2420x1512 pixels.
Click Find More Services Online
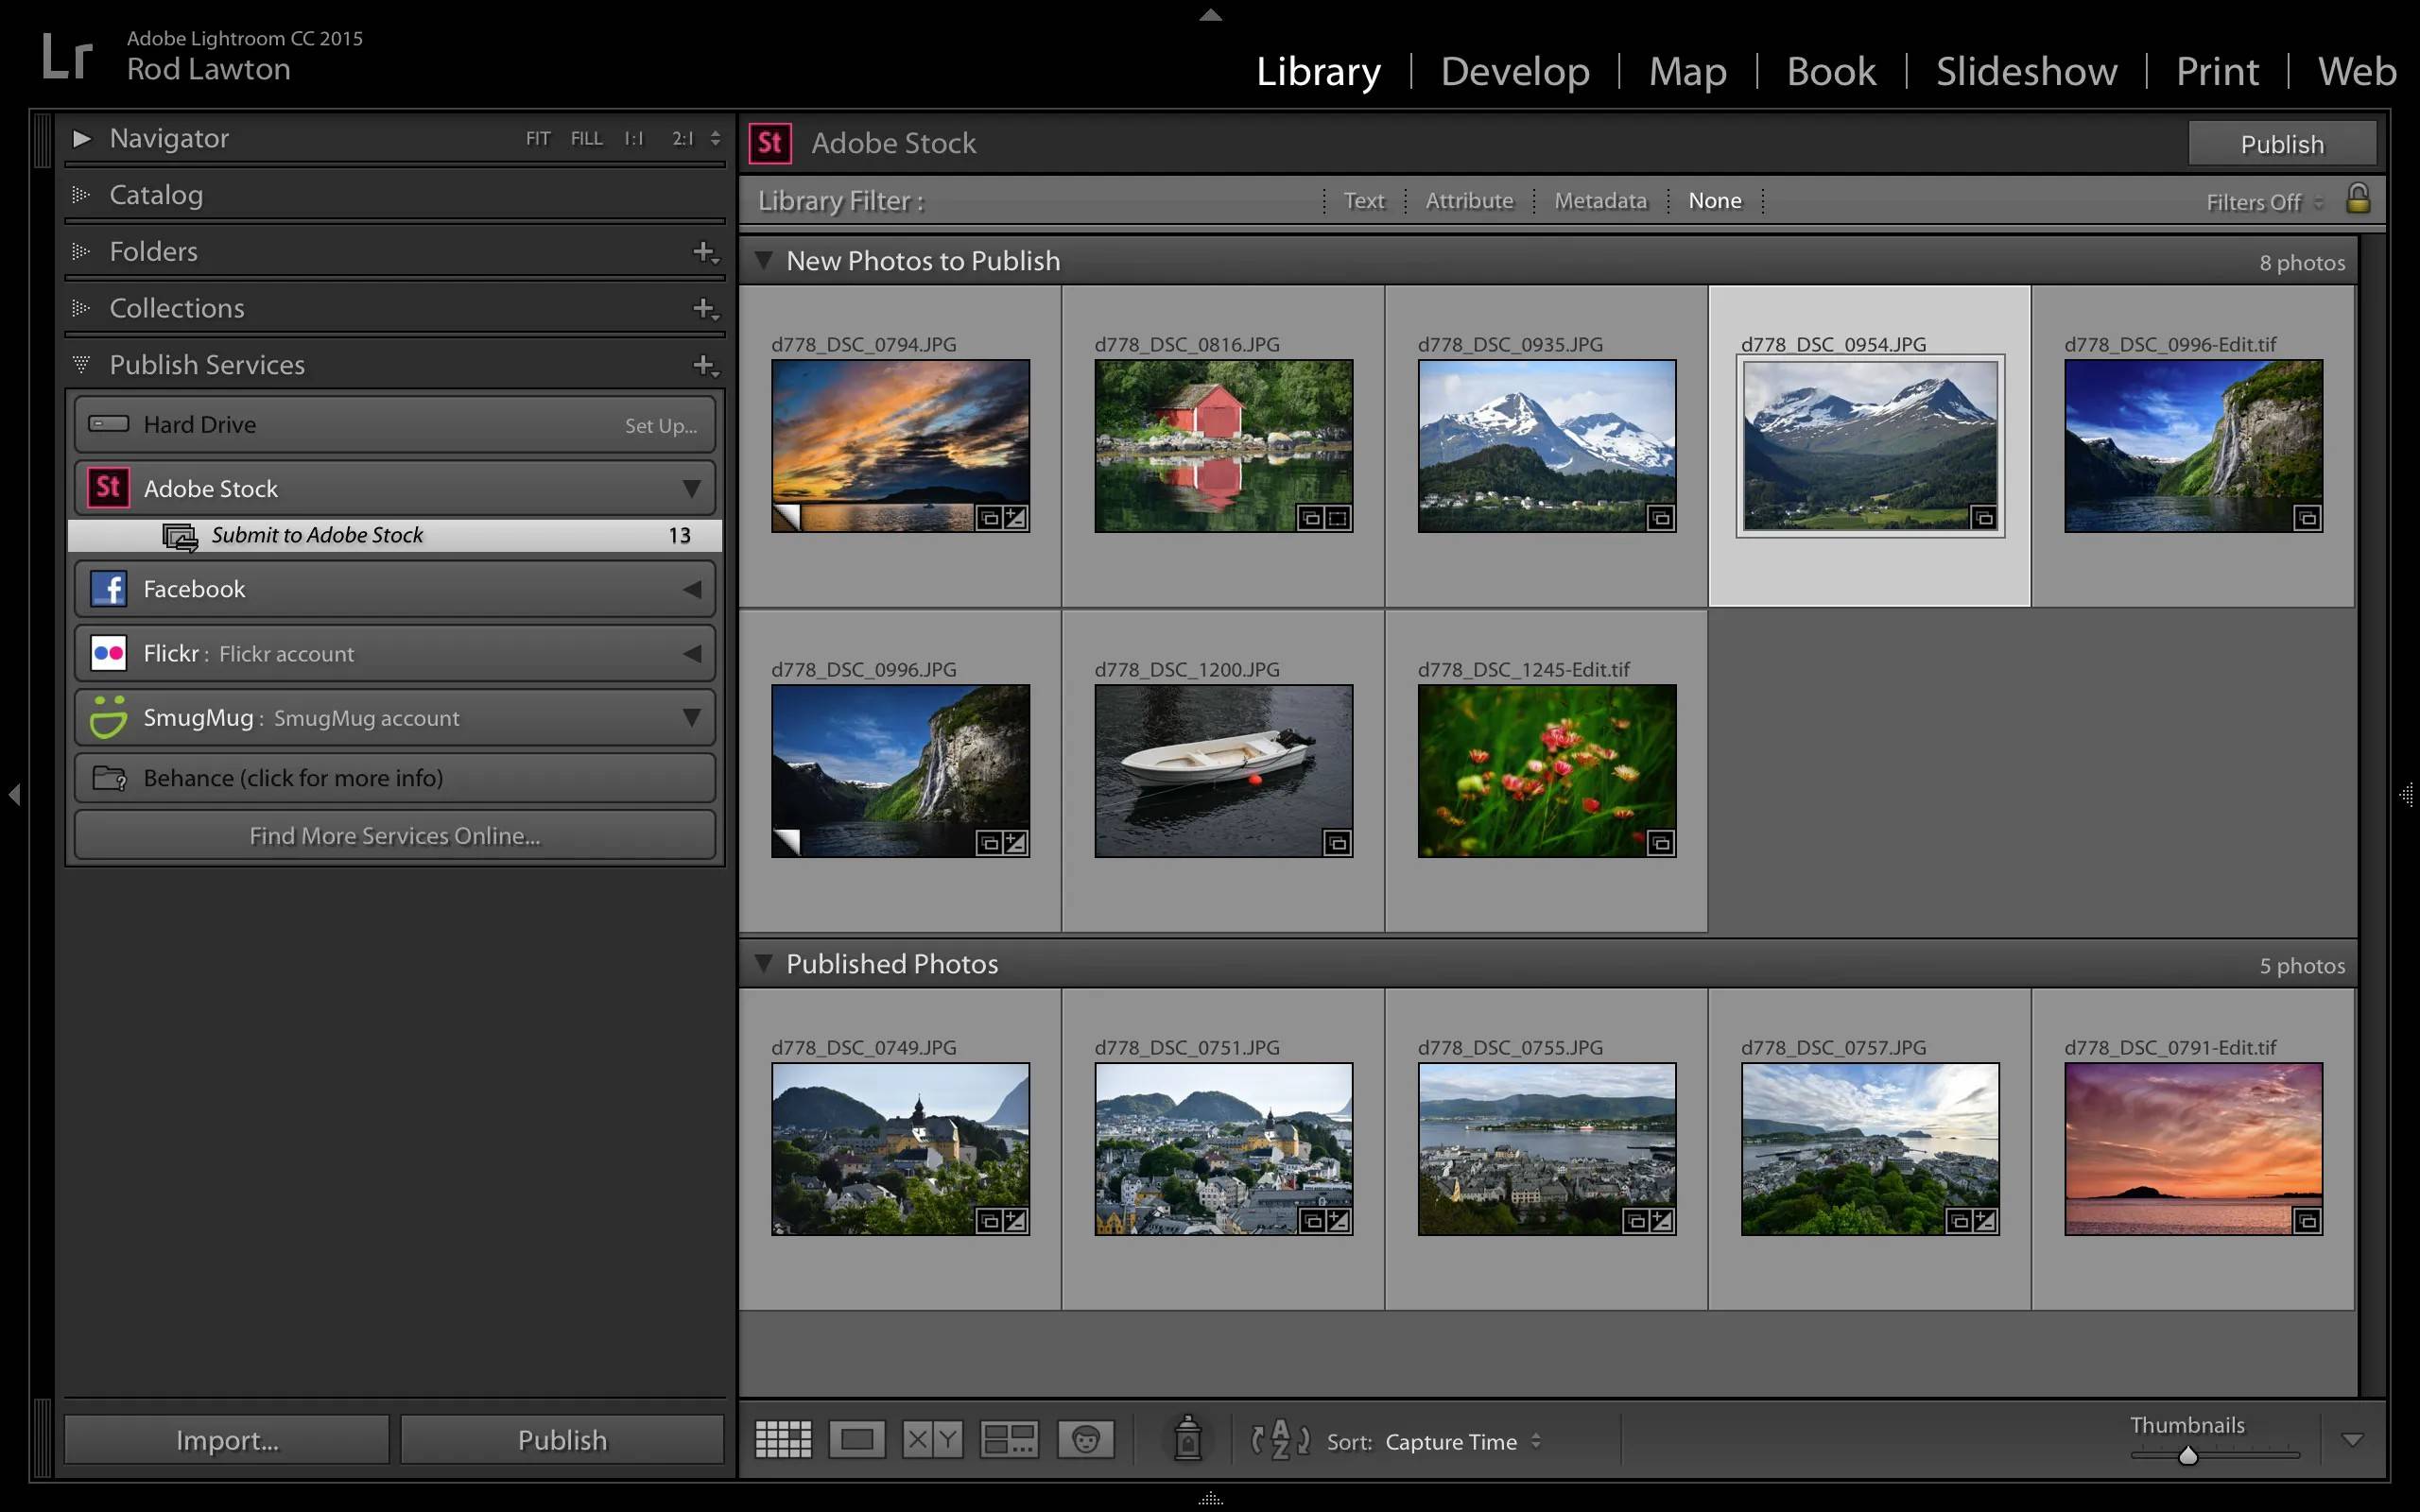click(395, 836)
